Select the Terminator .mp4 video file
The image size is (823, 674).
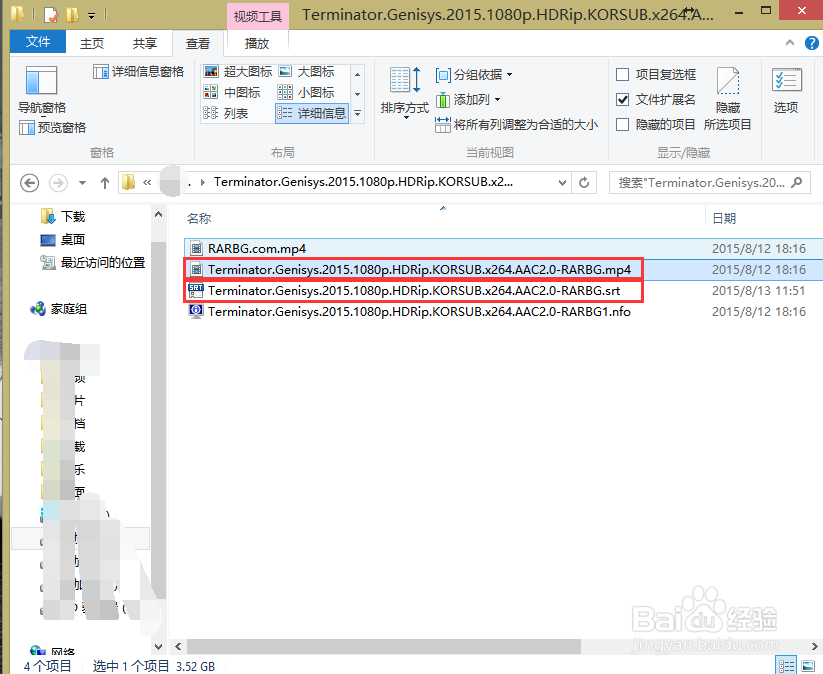click(x=419, y=270)
